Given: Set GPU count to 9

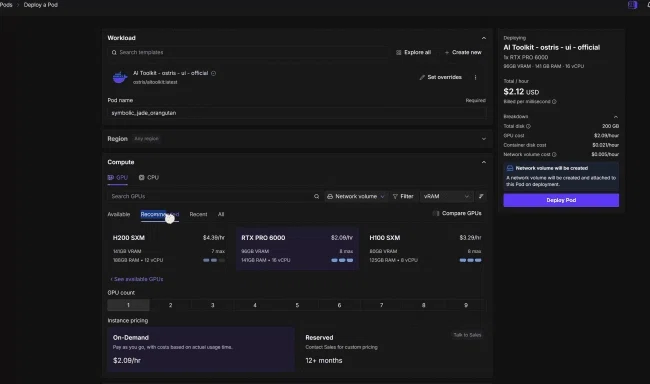Looking at the screenshot, I should [x=466, y=305].
